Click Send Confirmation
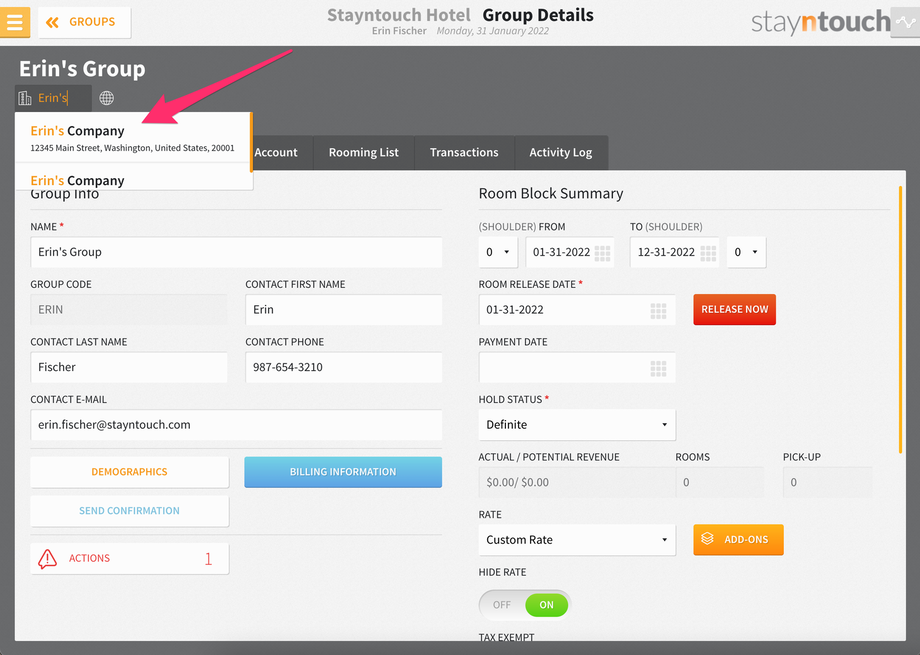 (129, 511)
